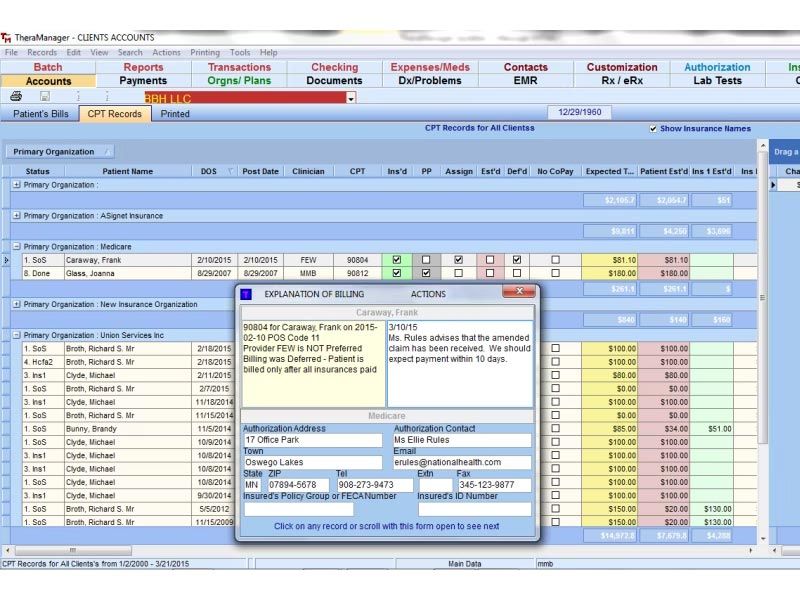Collapse the Medicare group

[x=16, y=246]
